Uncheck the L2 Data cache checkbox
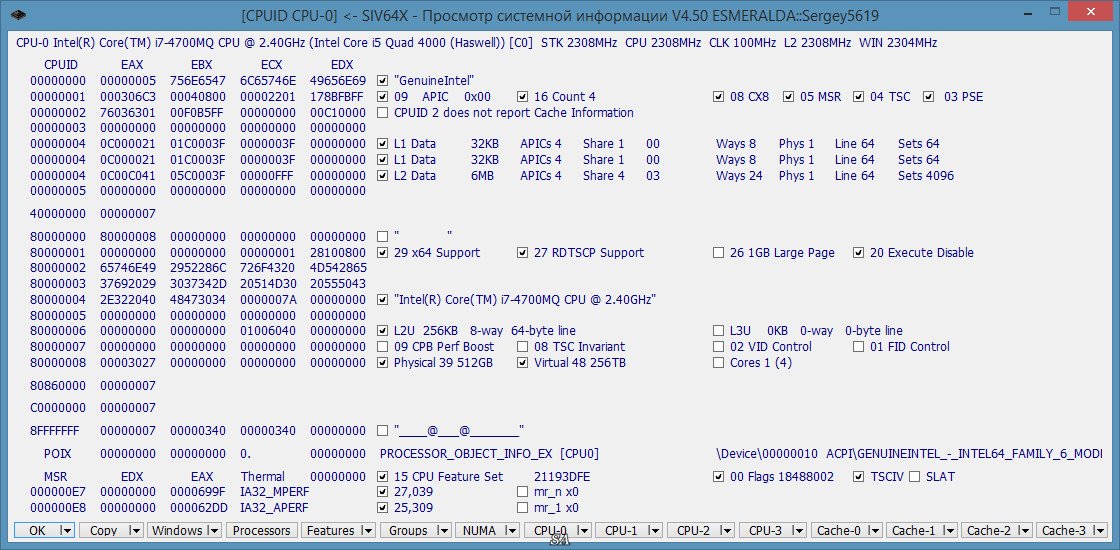This screenshot has width=1120, height=550. pos(383,176)
